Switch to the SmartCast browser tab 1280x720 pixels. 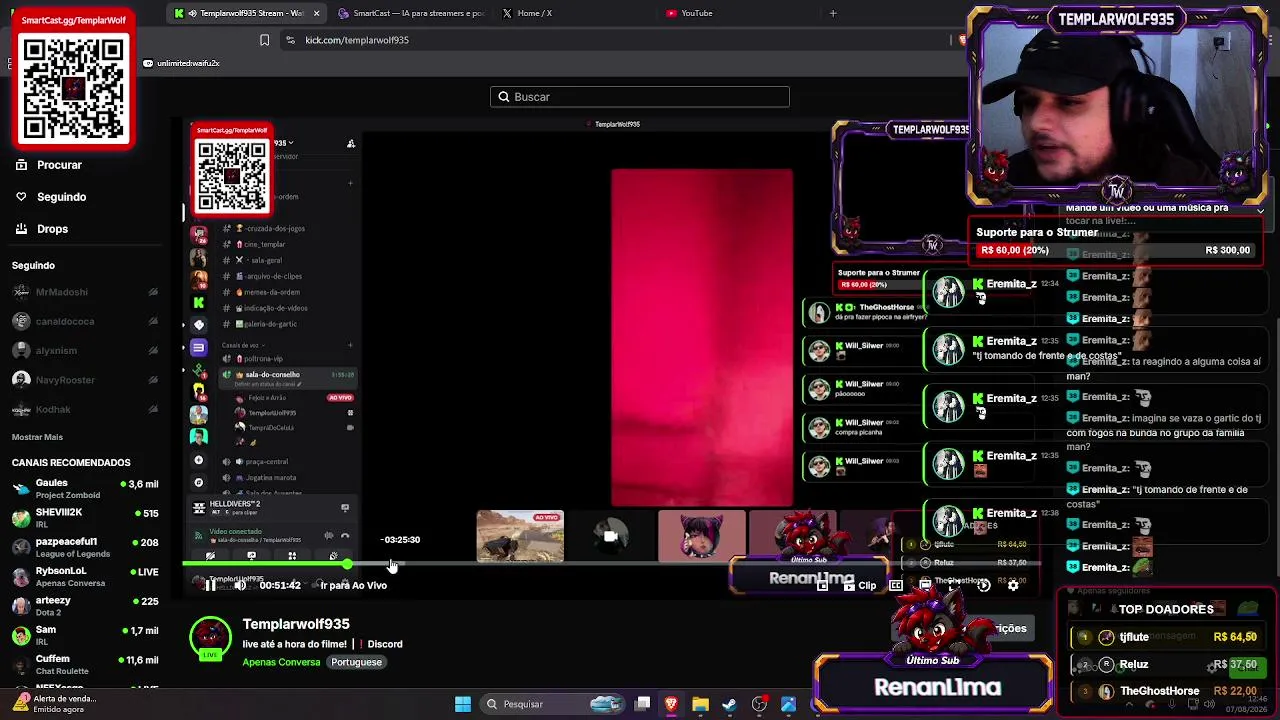410,13
